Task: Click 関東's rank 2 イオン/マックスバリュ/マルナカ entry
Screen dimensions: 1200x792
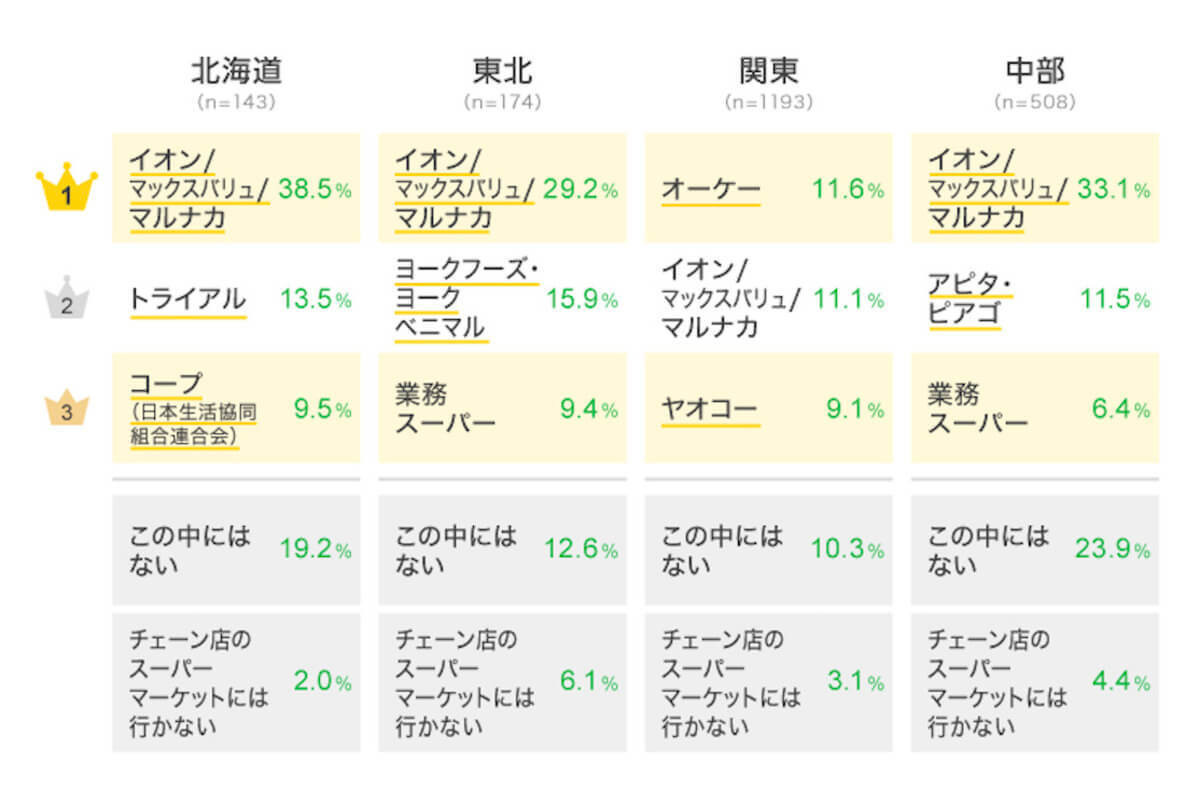Action: click(x=730, y=298)
